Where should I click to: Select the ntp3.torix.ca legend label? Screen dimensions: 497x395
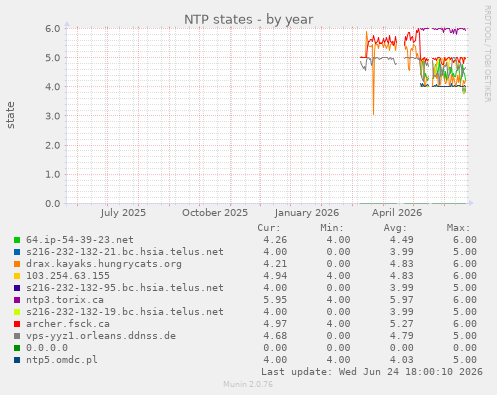pos(65,300)
